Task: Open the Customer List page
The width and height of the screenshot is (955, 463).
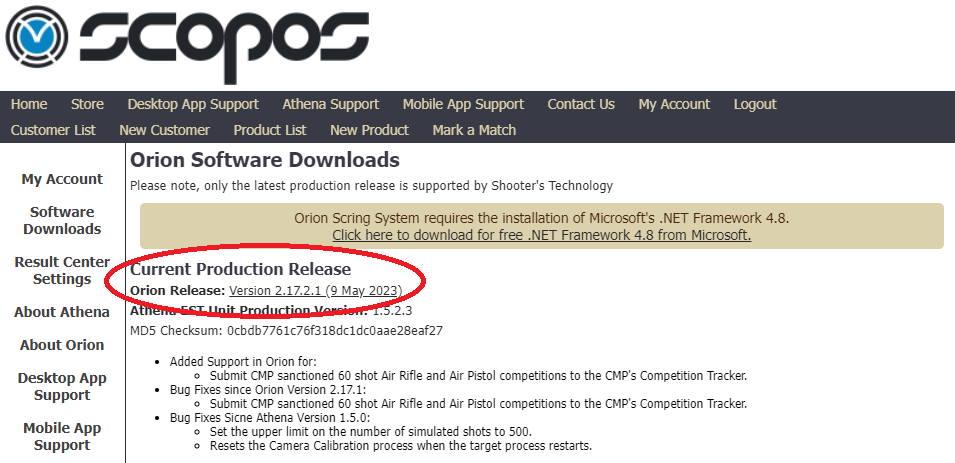Action: click(53, 130)
